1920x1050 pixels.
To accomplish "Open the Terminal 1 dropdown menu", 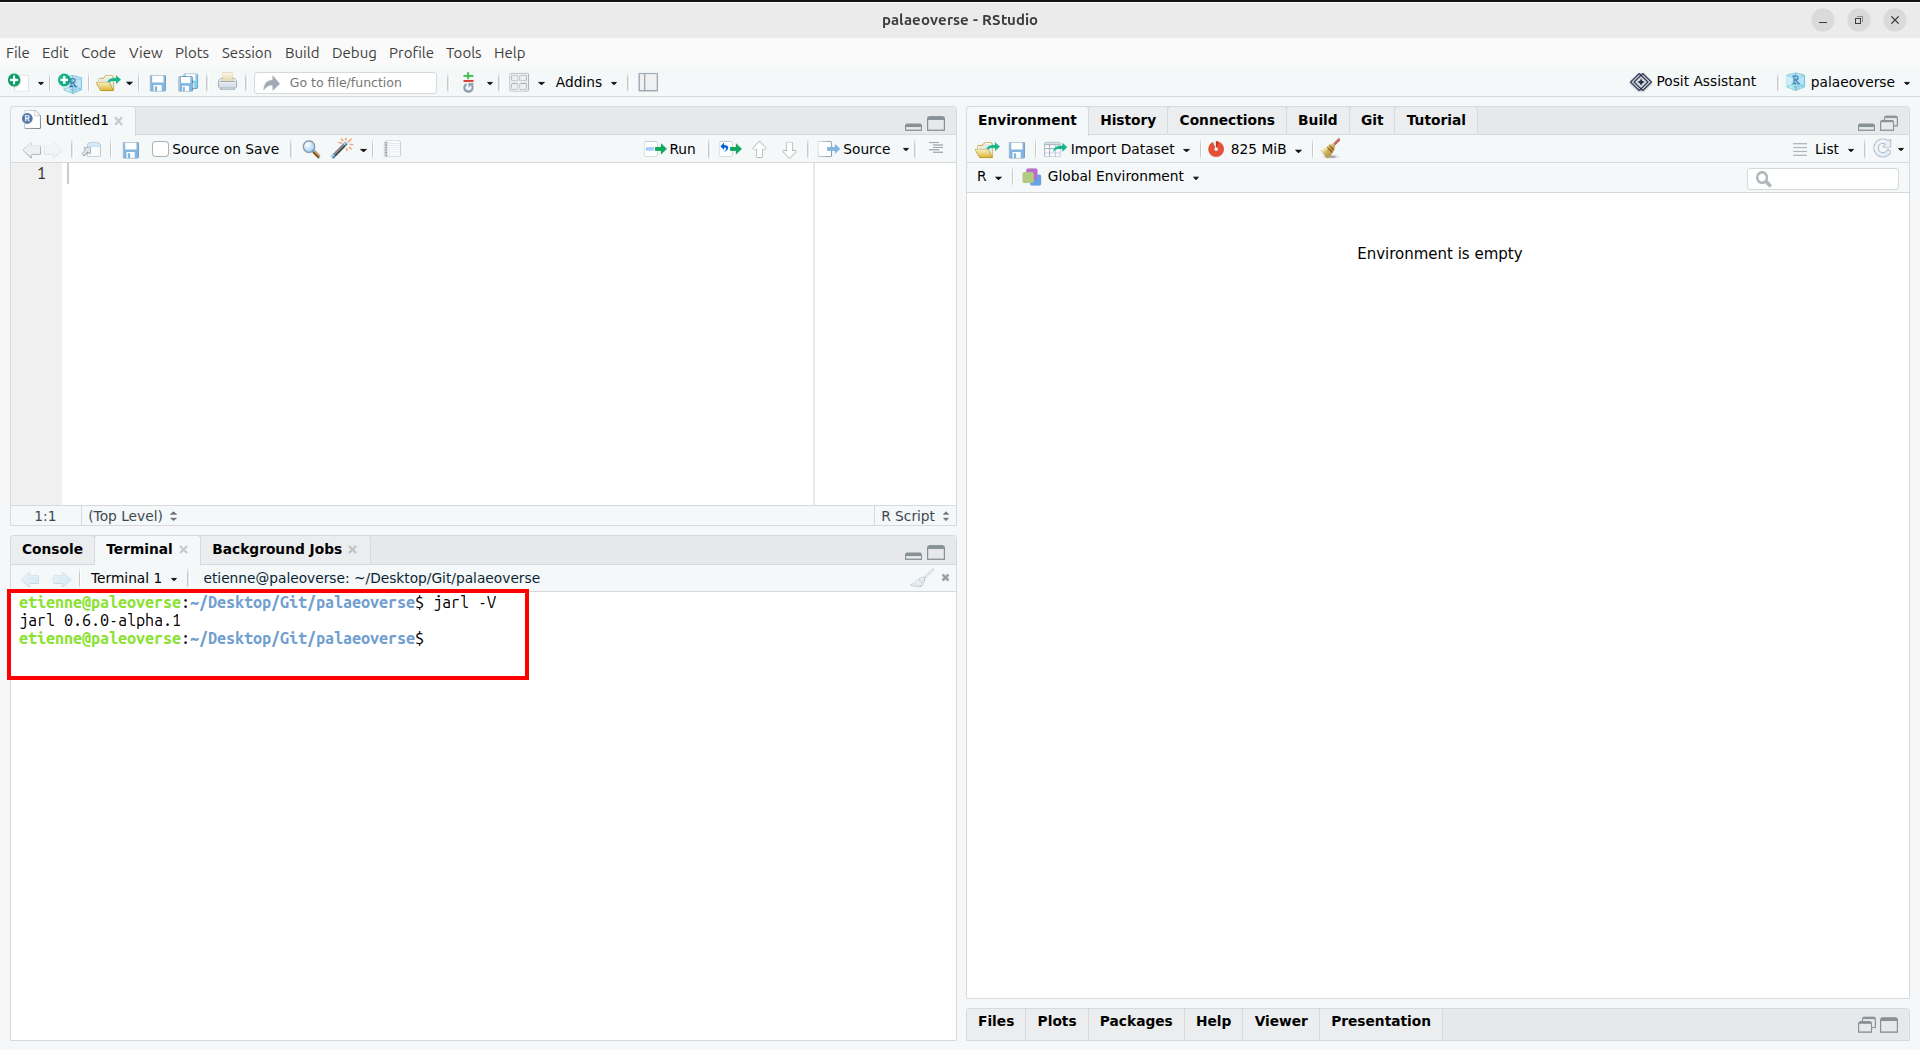I will [x=134, y=578].
